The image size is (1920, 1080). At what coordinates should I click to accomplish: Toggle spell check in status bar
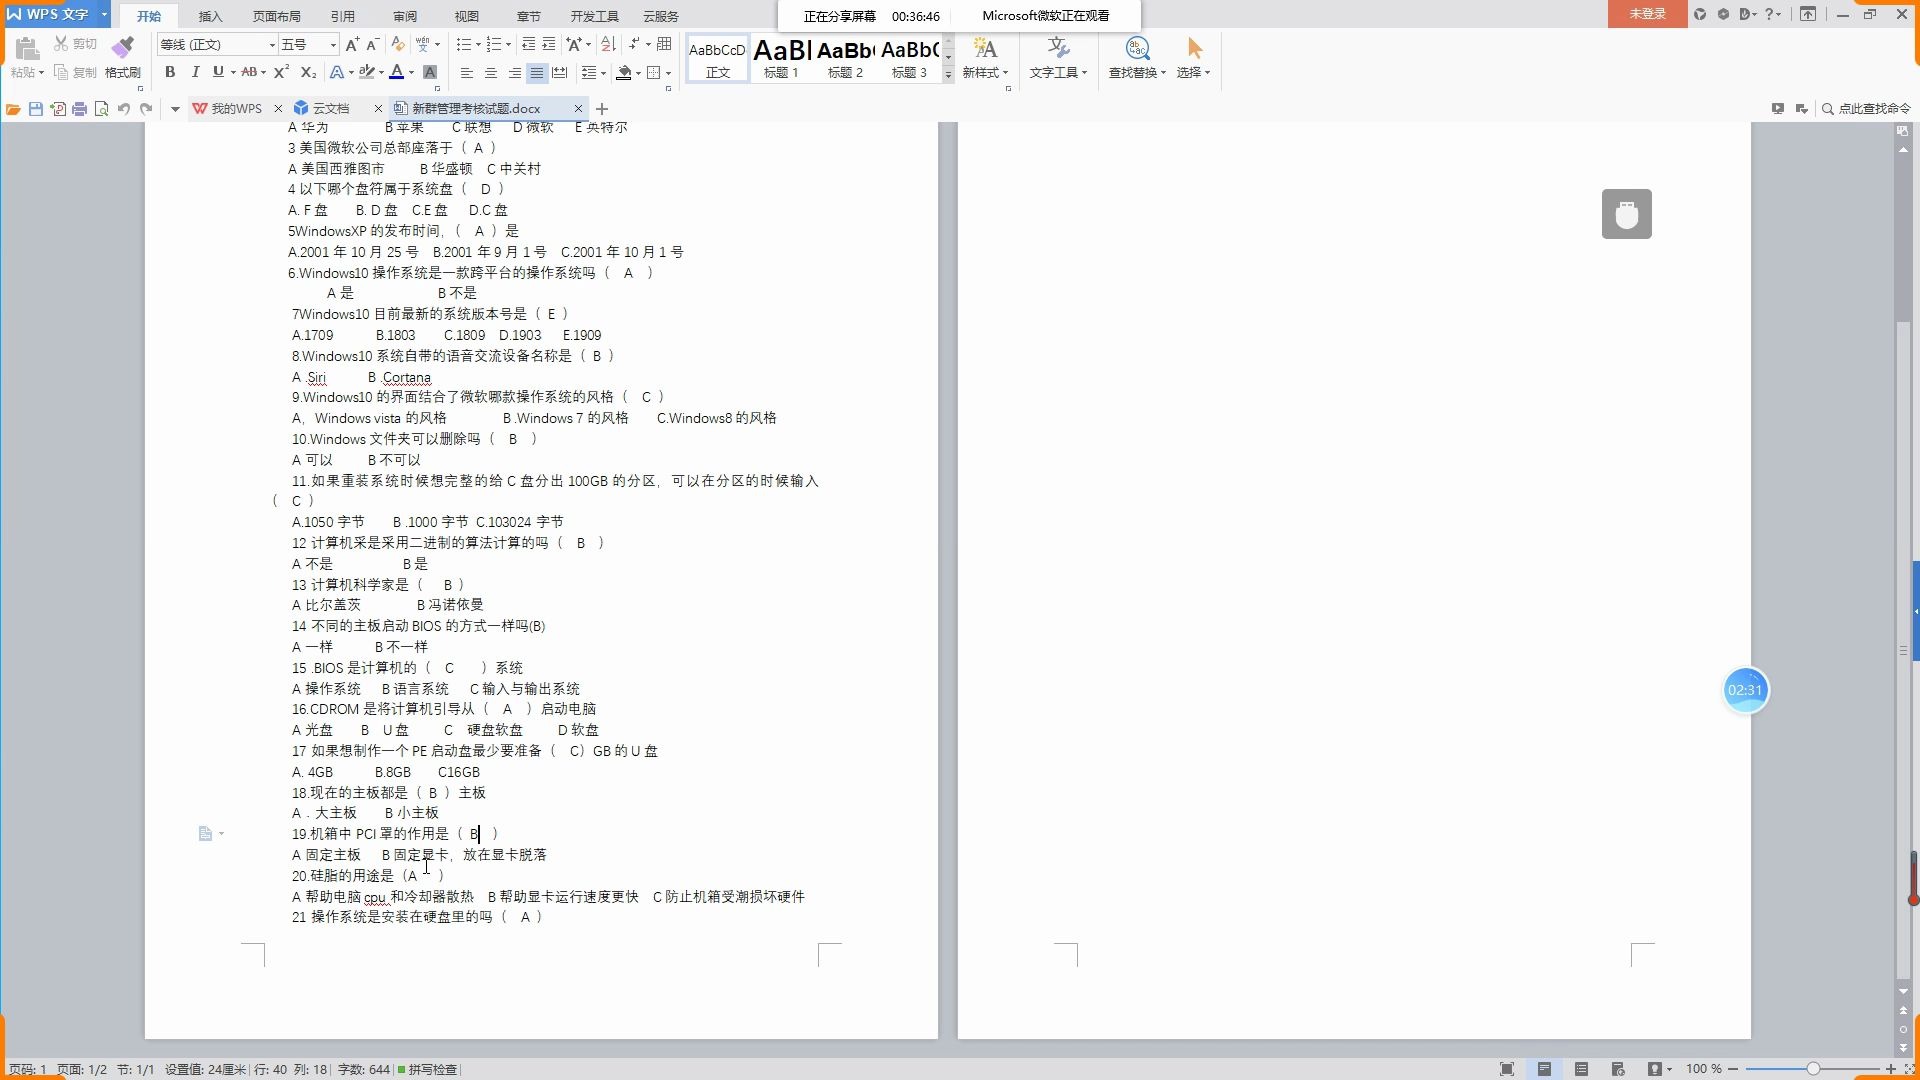tap(428, 1069)
